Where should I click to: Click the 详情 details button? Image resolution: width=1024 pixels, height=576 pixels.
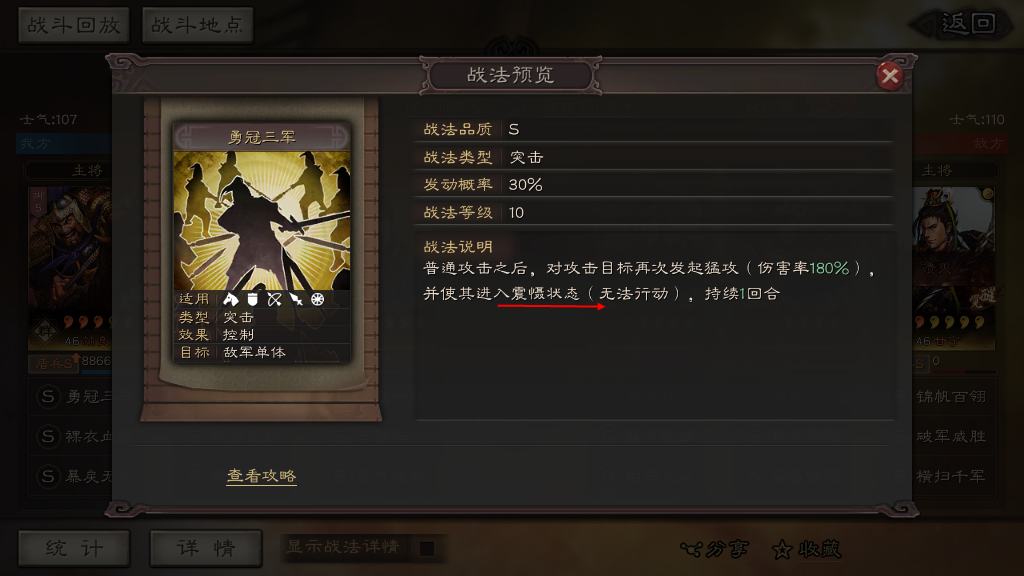[x=206, y=548]
